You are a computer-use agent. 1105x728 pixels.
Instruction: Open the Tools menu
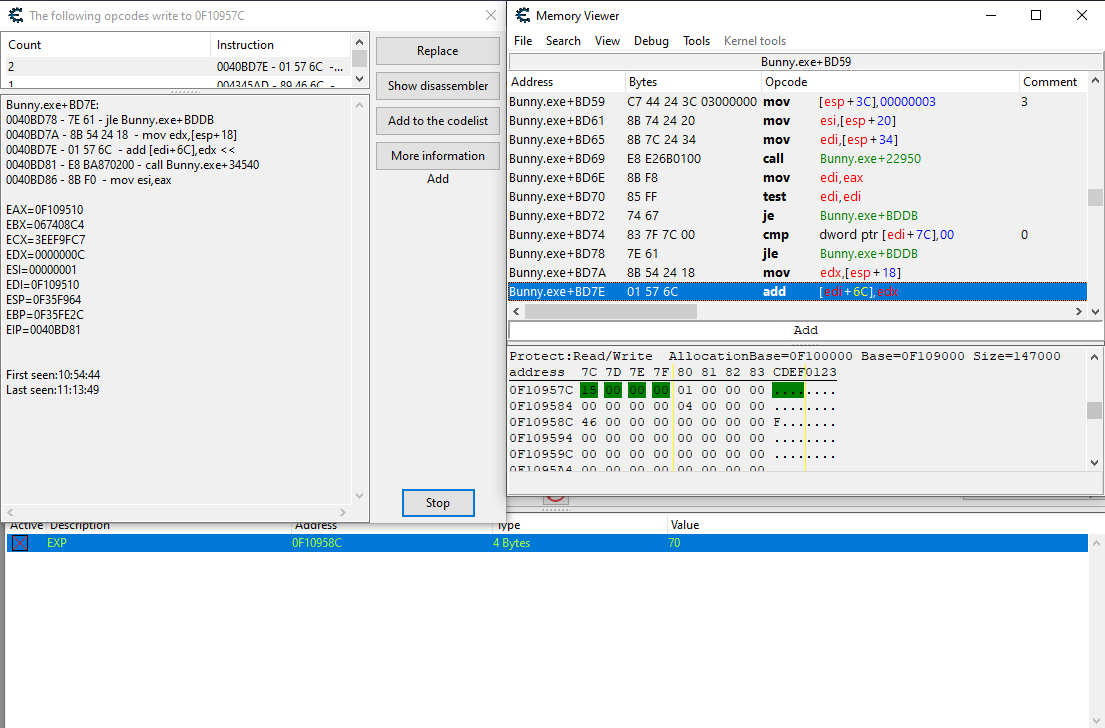click(696, 41)
